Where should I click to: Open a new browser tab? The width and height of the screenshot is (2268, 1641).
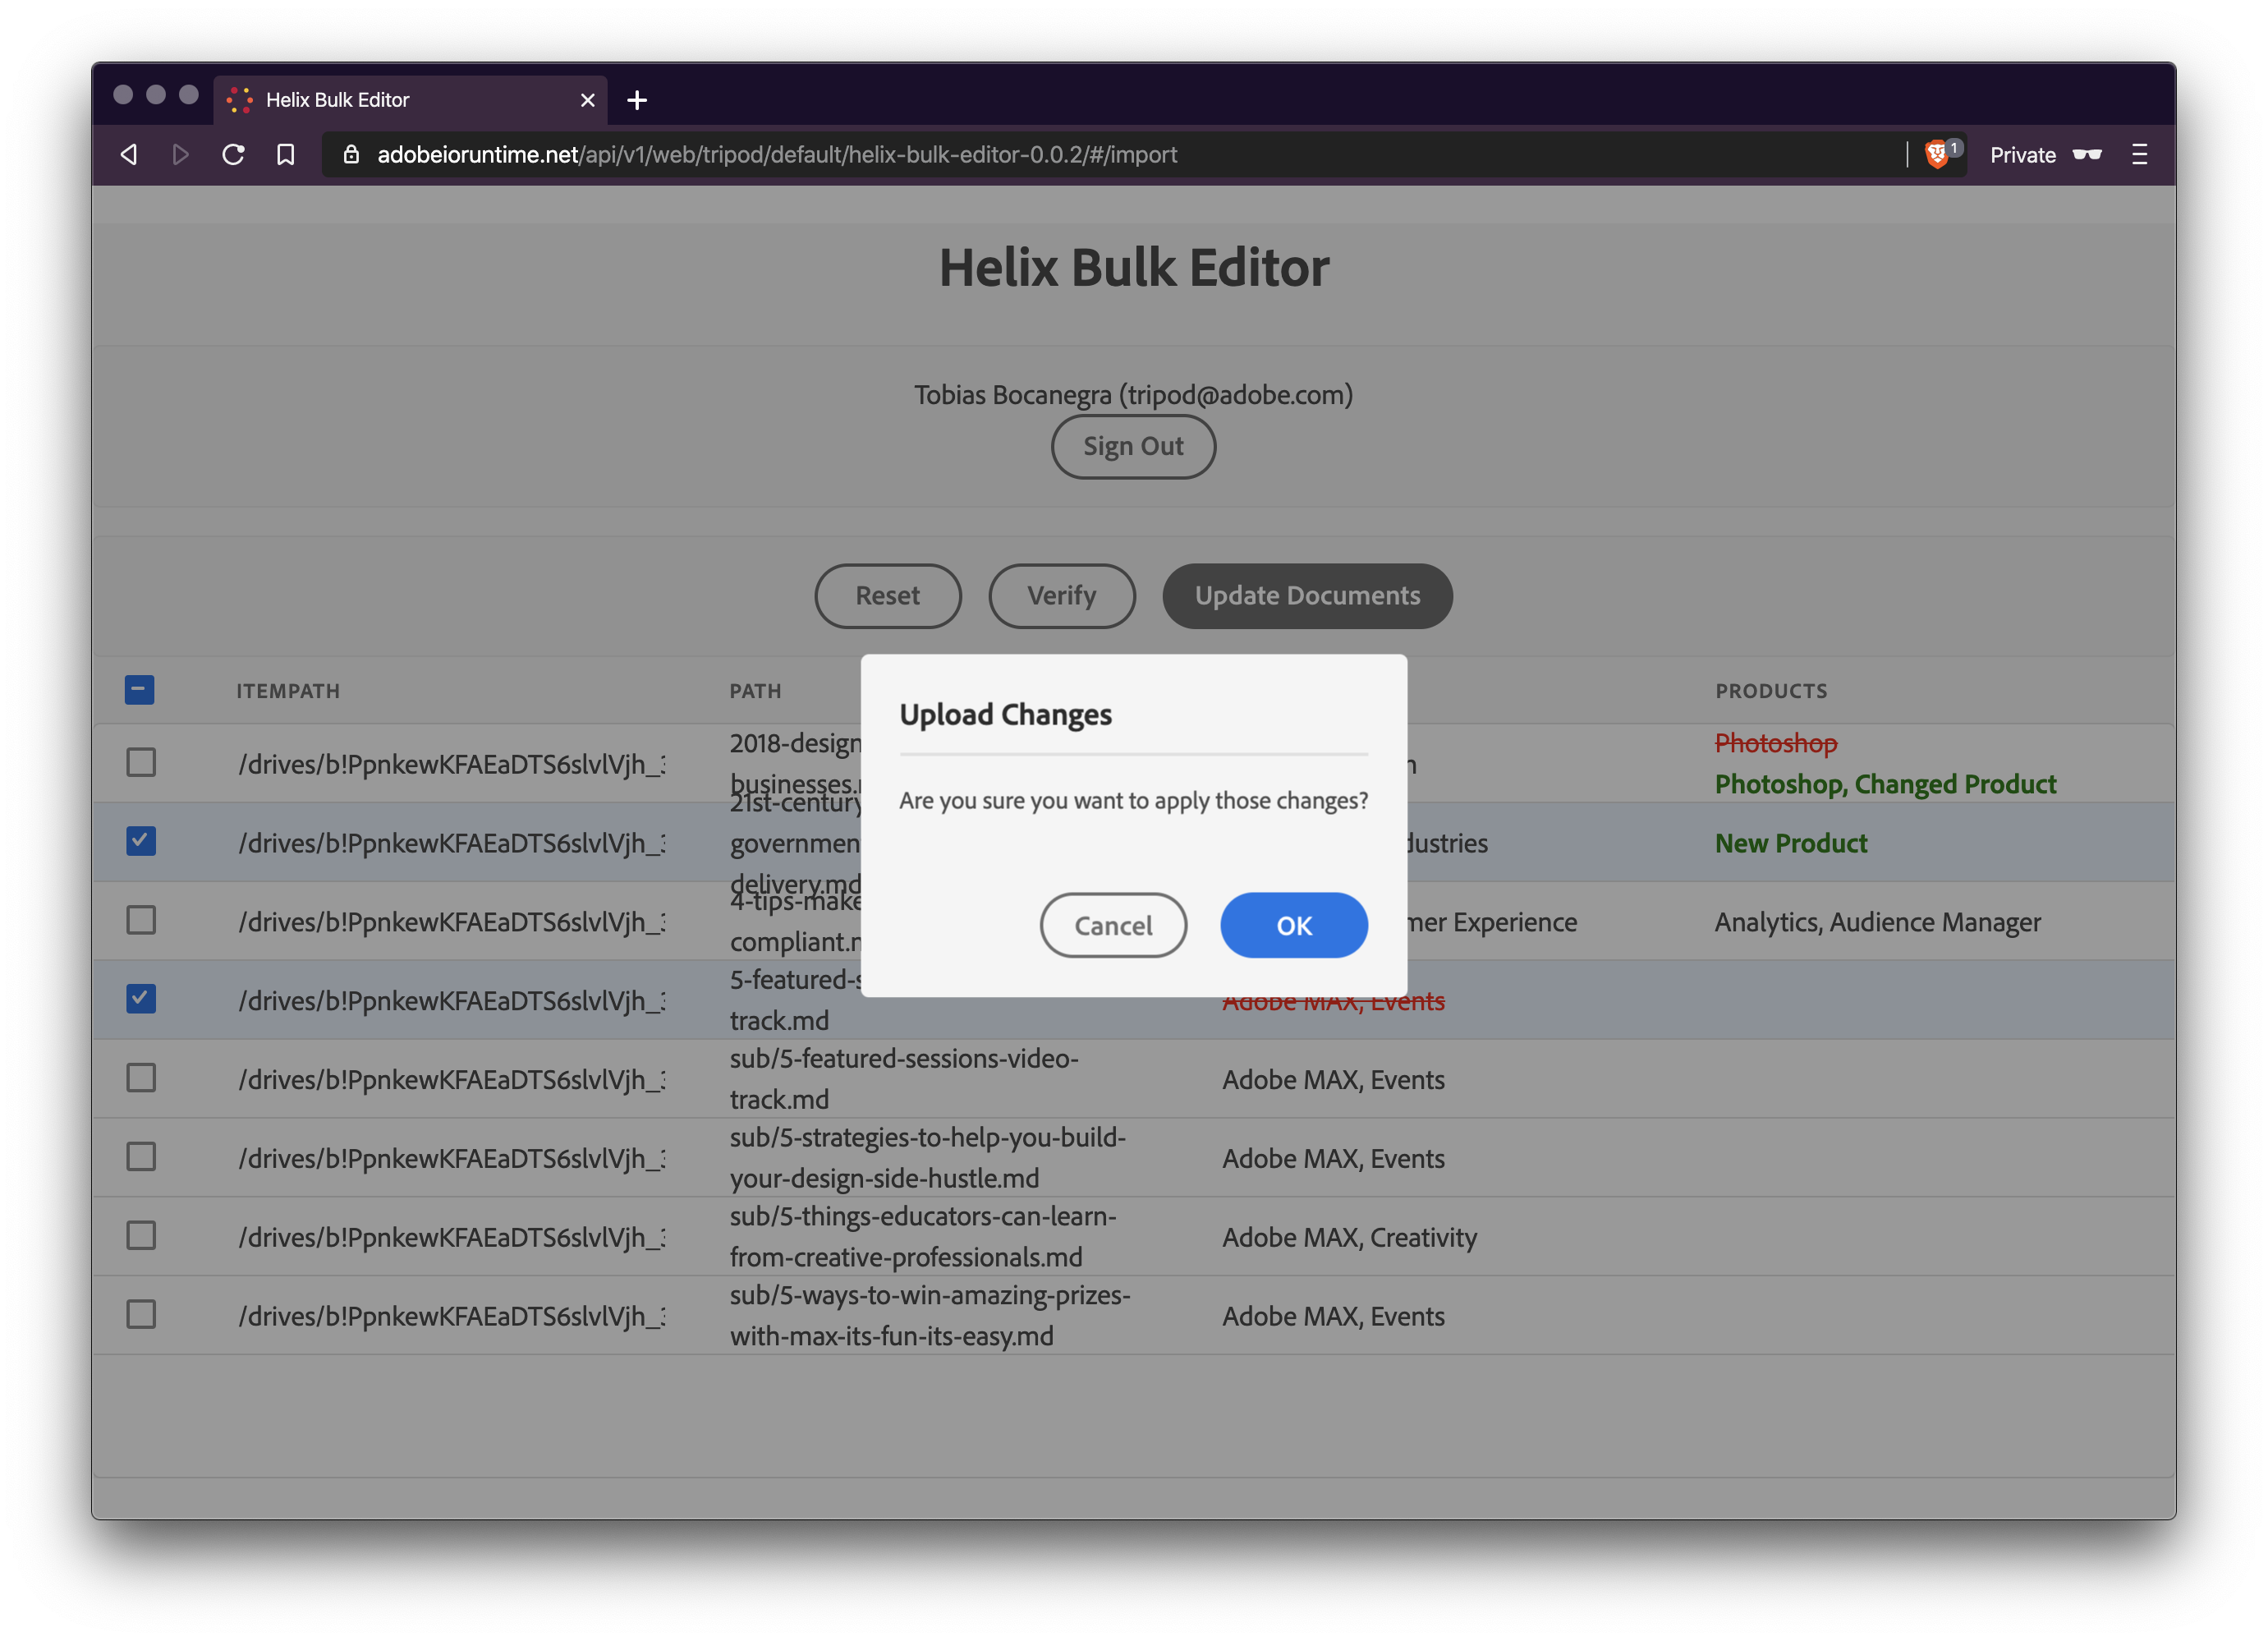[x=637, y=100]
